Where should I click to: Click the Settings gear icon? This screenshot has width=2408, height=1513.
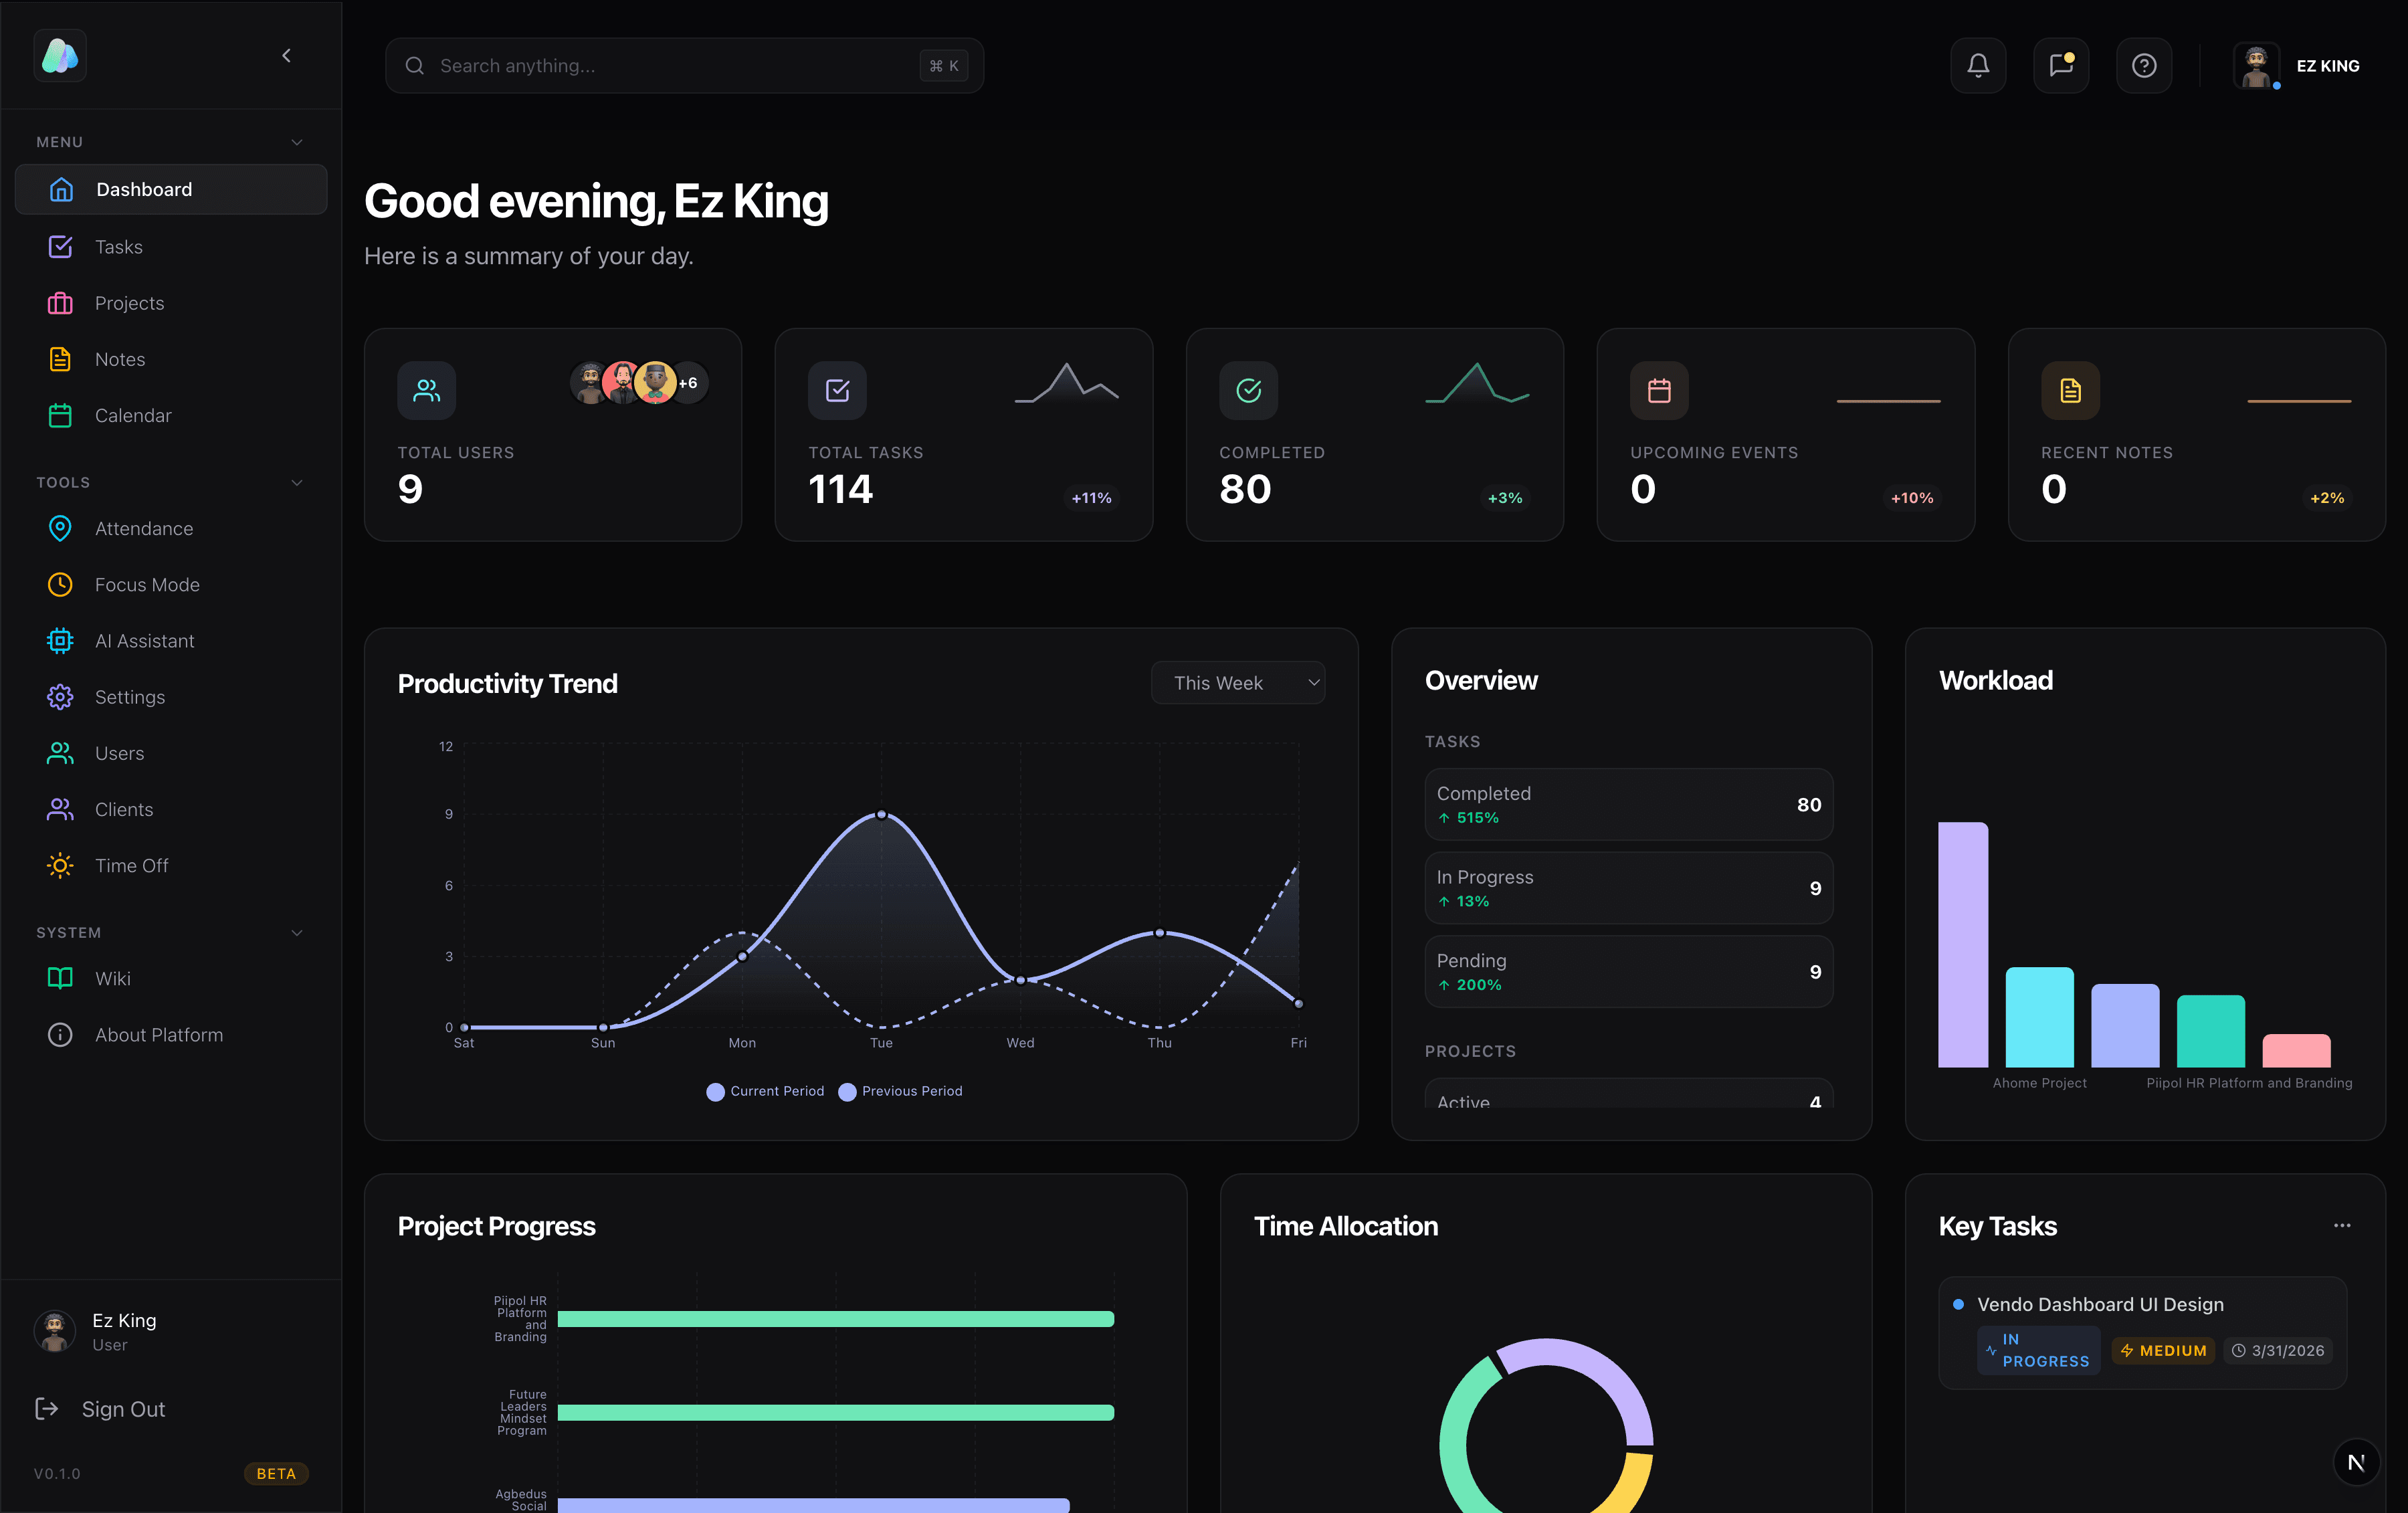pyautogui.click(x=60, y=697)
